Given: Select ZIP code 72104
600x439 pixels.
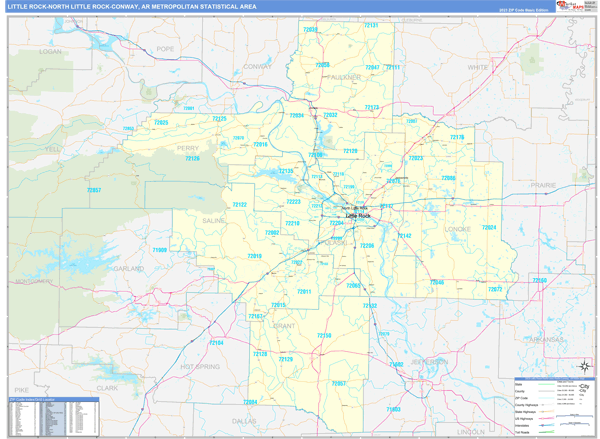Looking at the screenshot, I should point(216,343).
